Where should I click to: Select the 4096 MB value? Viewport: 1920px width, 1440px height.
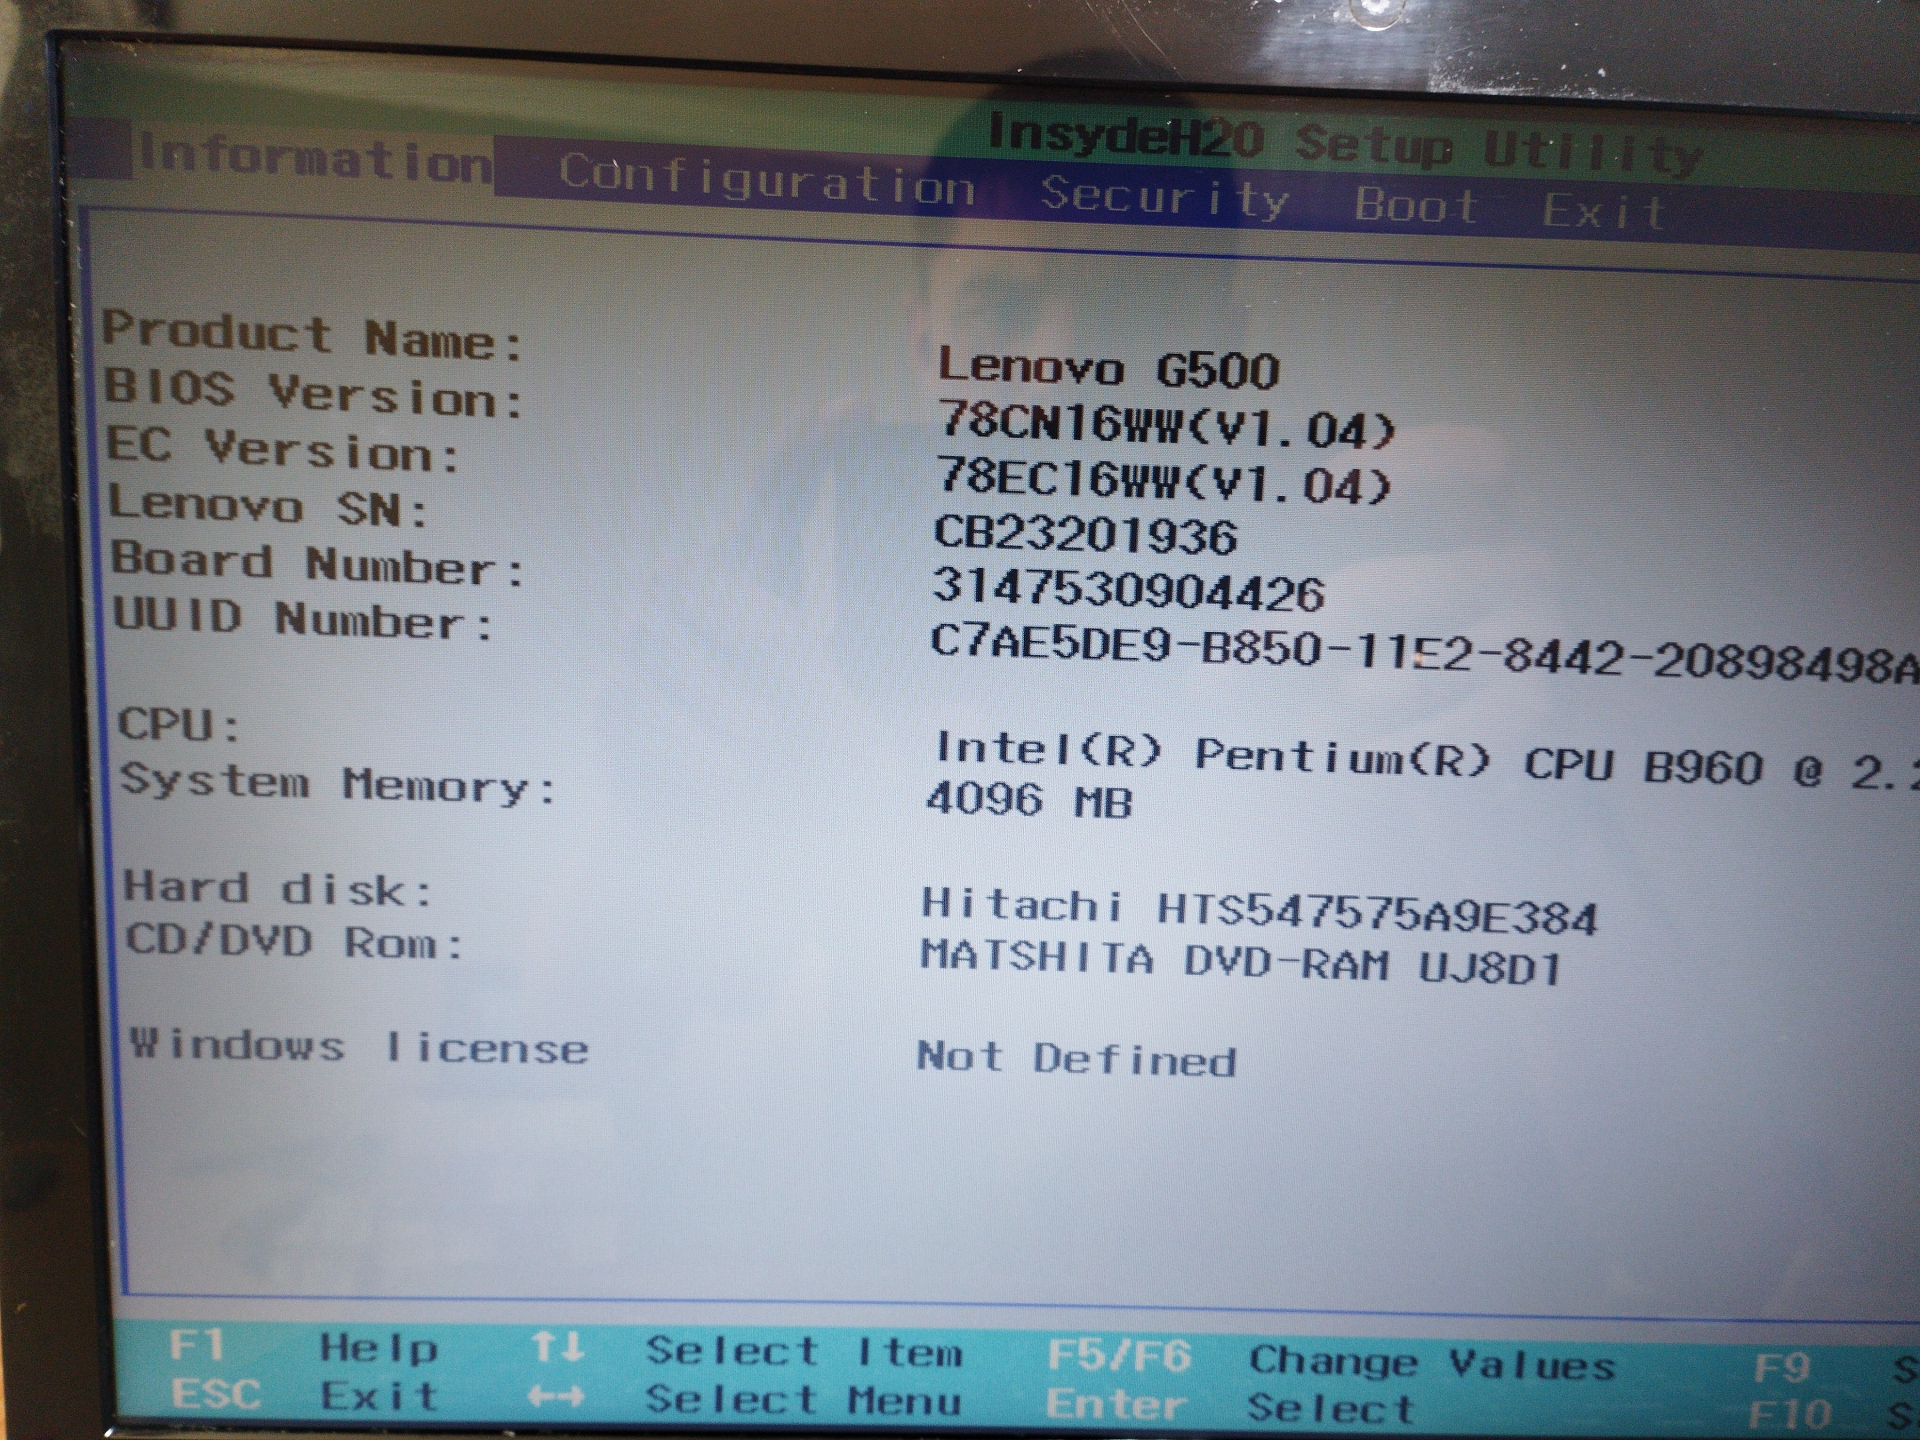coord(1029,800)
